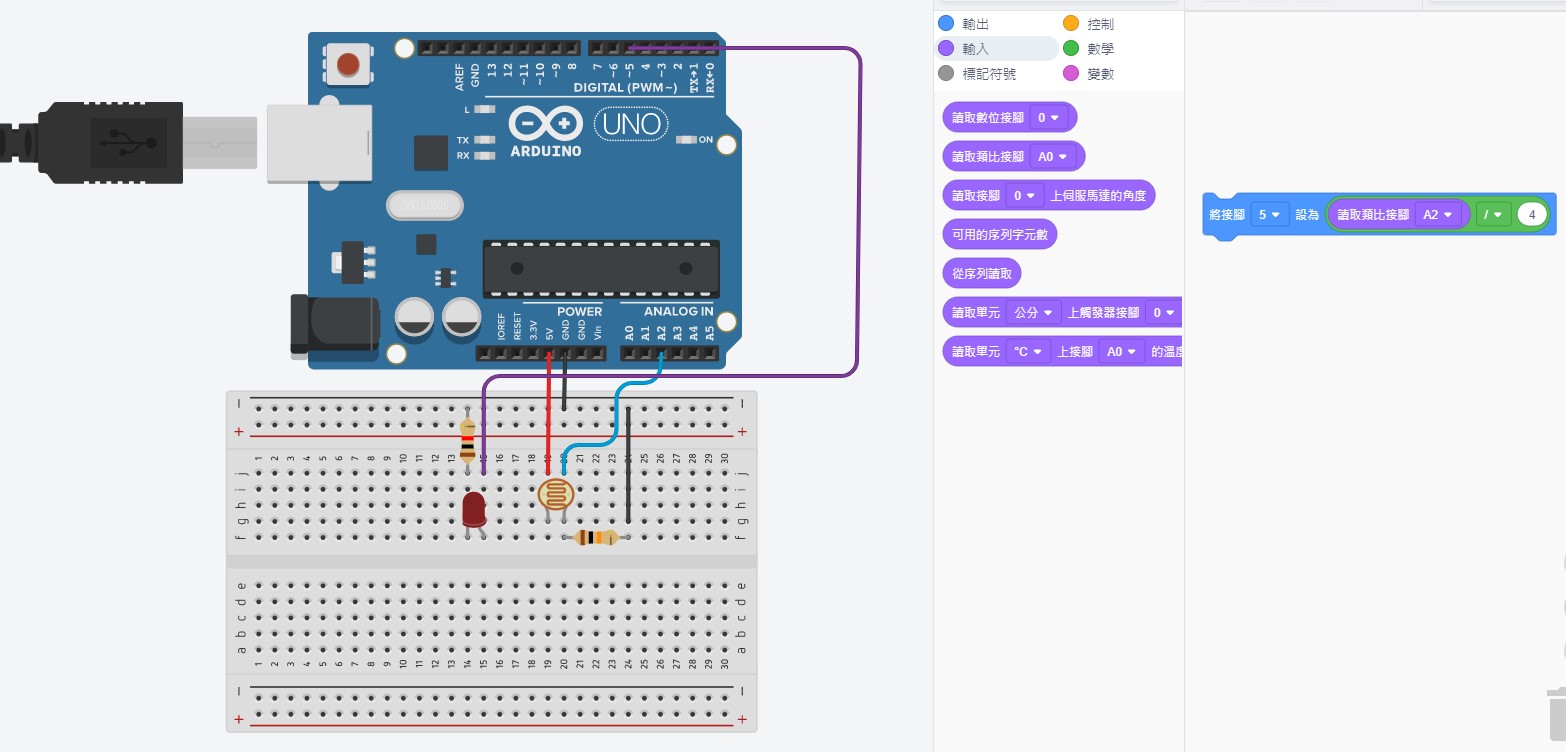Image resolution: width=1566 pixels, height=752 pixels.
Task: Click the divisor value 4 field
Action: point(1531,214)
